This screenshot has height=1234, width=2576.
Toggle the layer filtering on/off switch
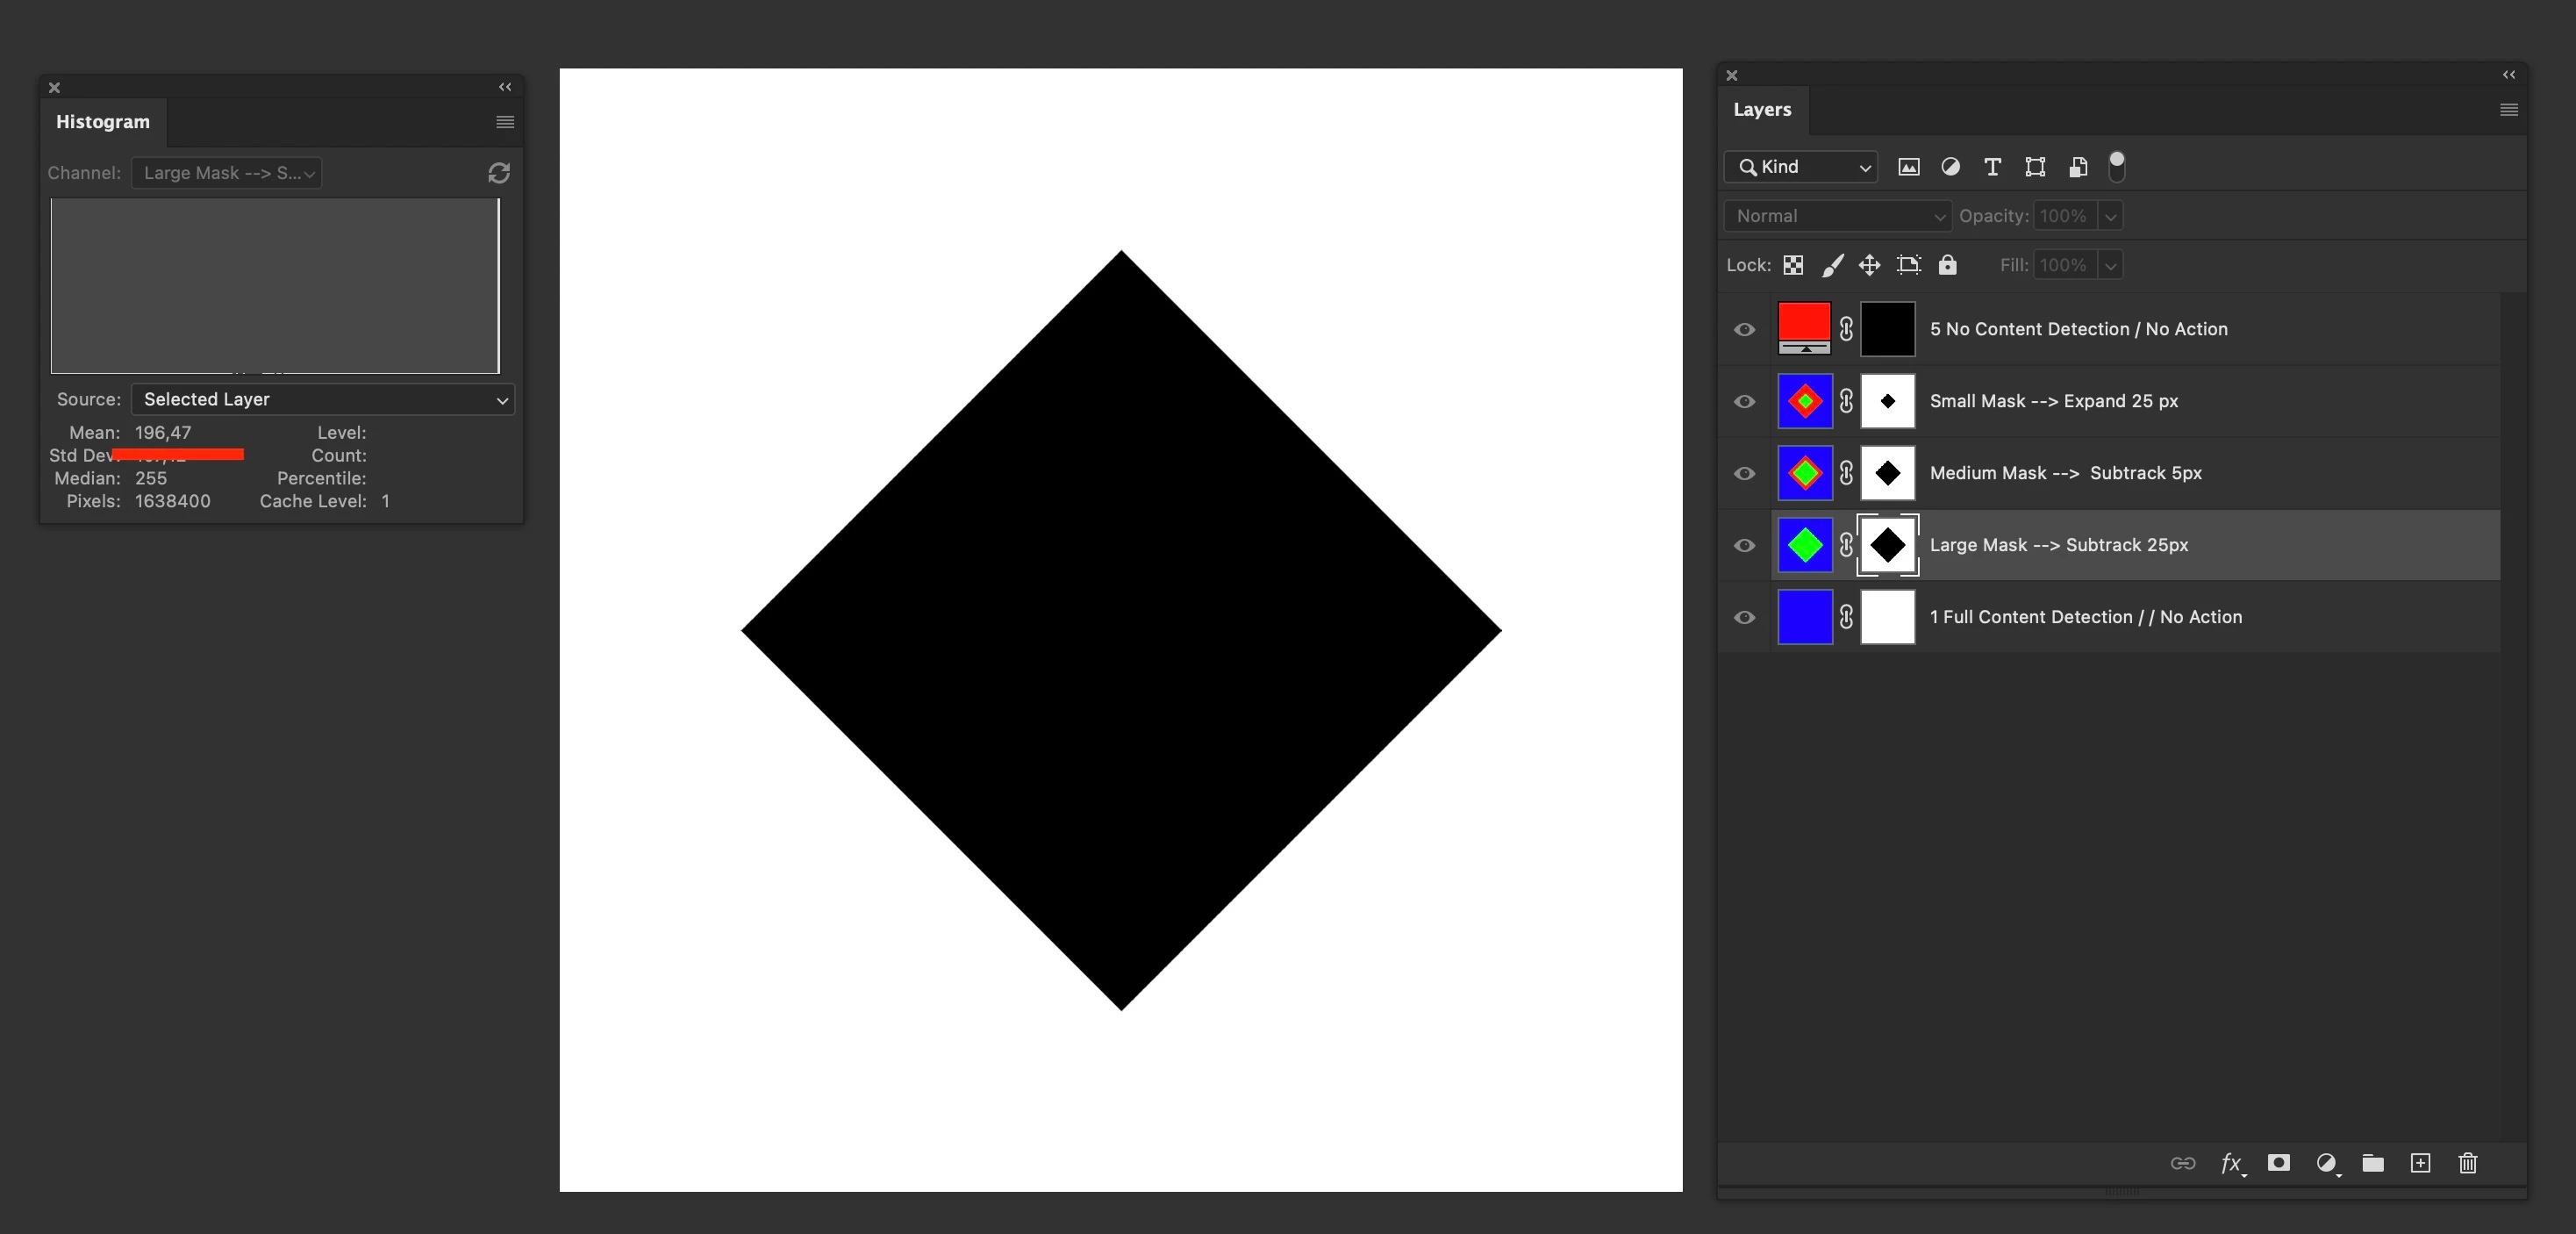click(x=2116, y=167)
